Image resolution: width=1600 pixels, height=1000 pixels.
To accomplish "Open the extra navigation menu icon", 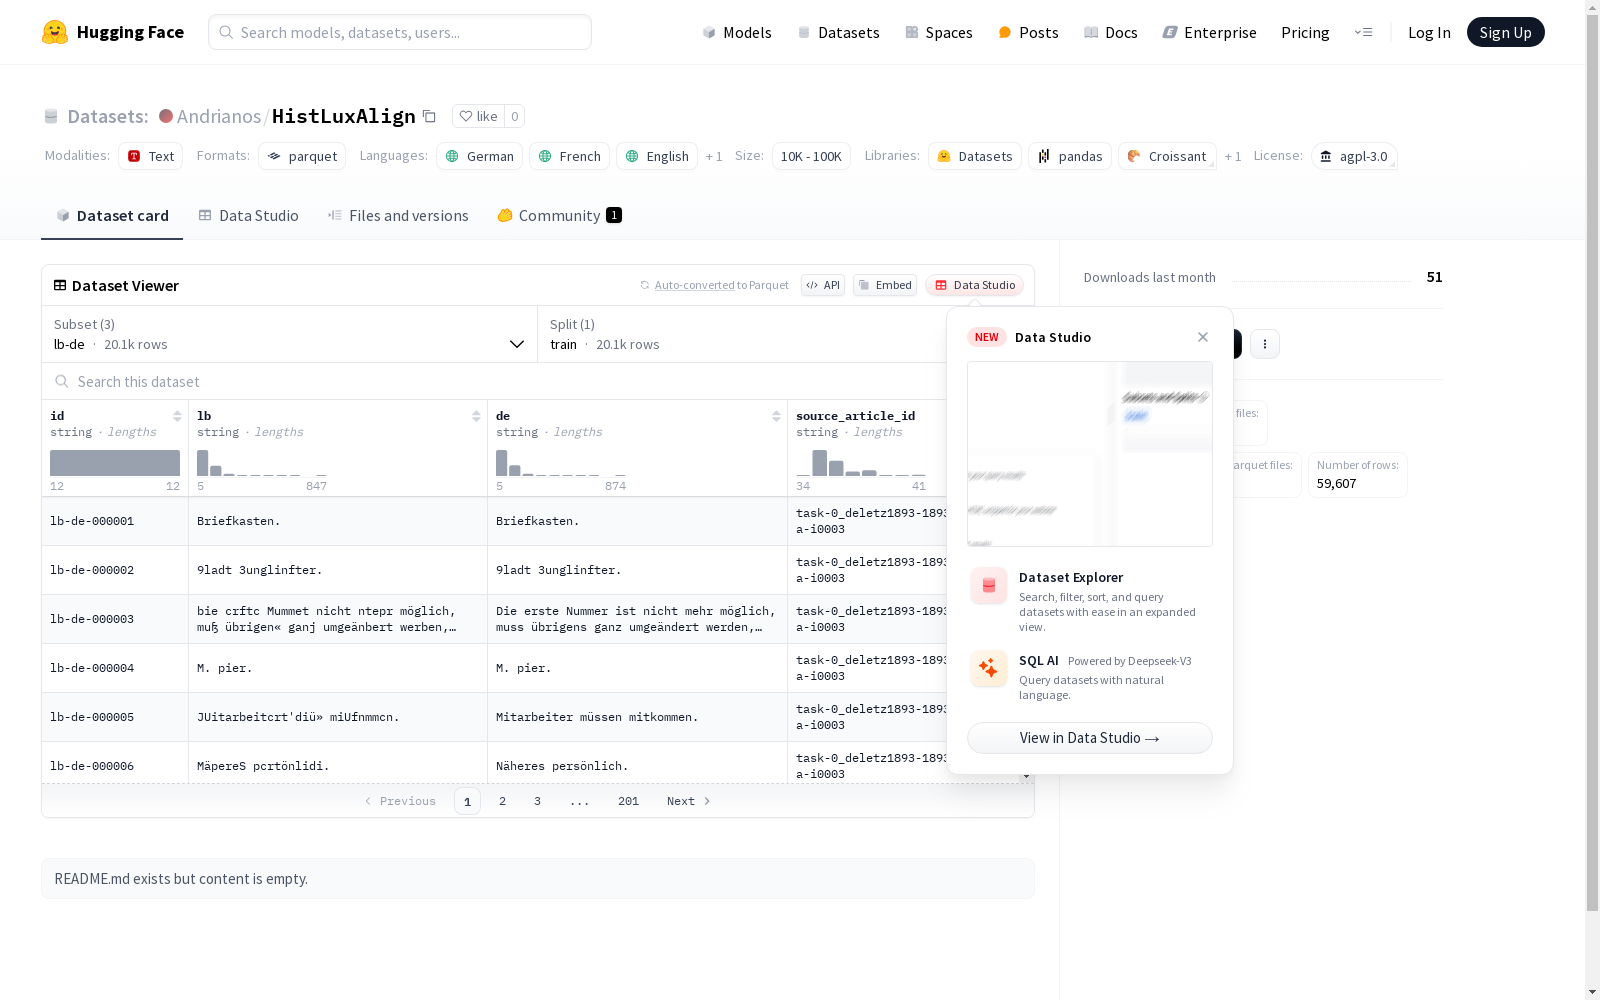I will pyautogui.click(x=1363, y=32).
